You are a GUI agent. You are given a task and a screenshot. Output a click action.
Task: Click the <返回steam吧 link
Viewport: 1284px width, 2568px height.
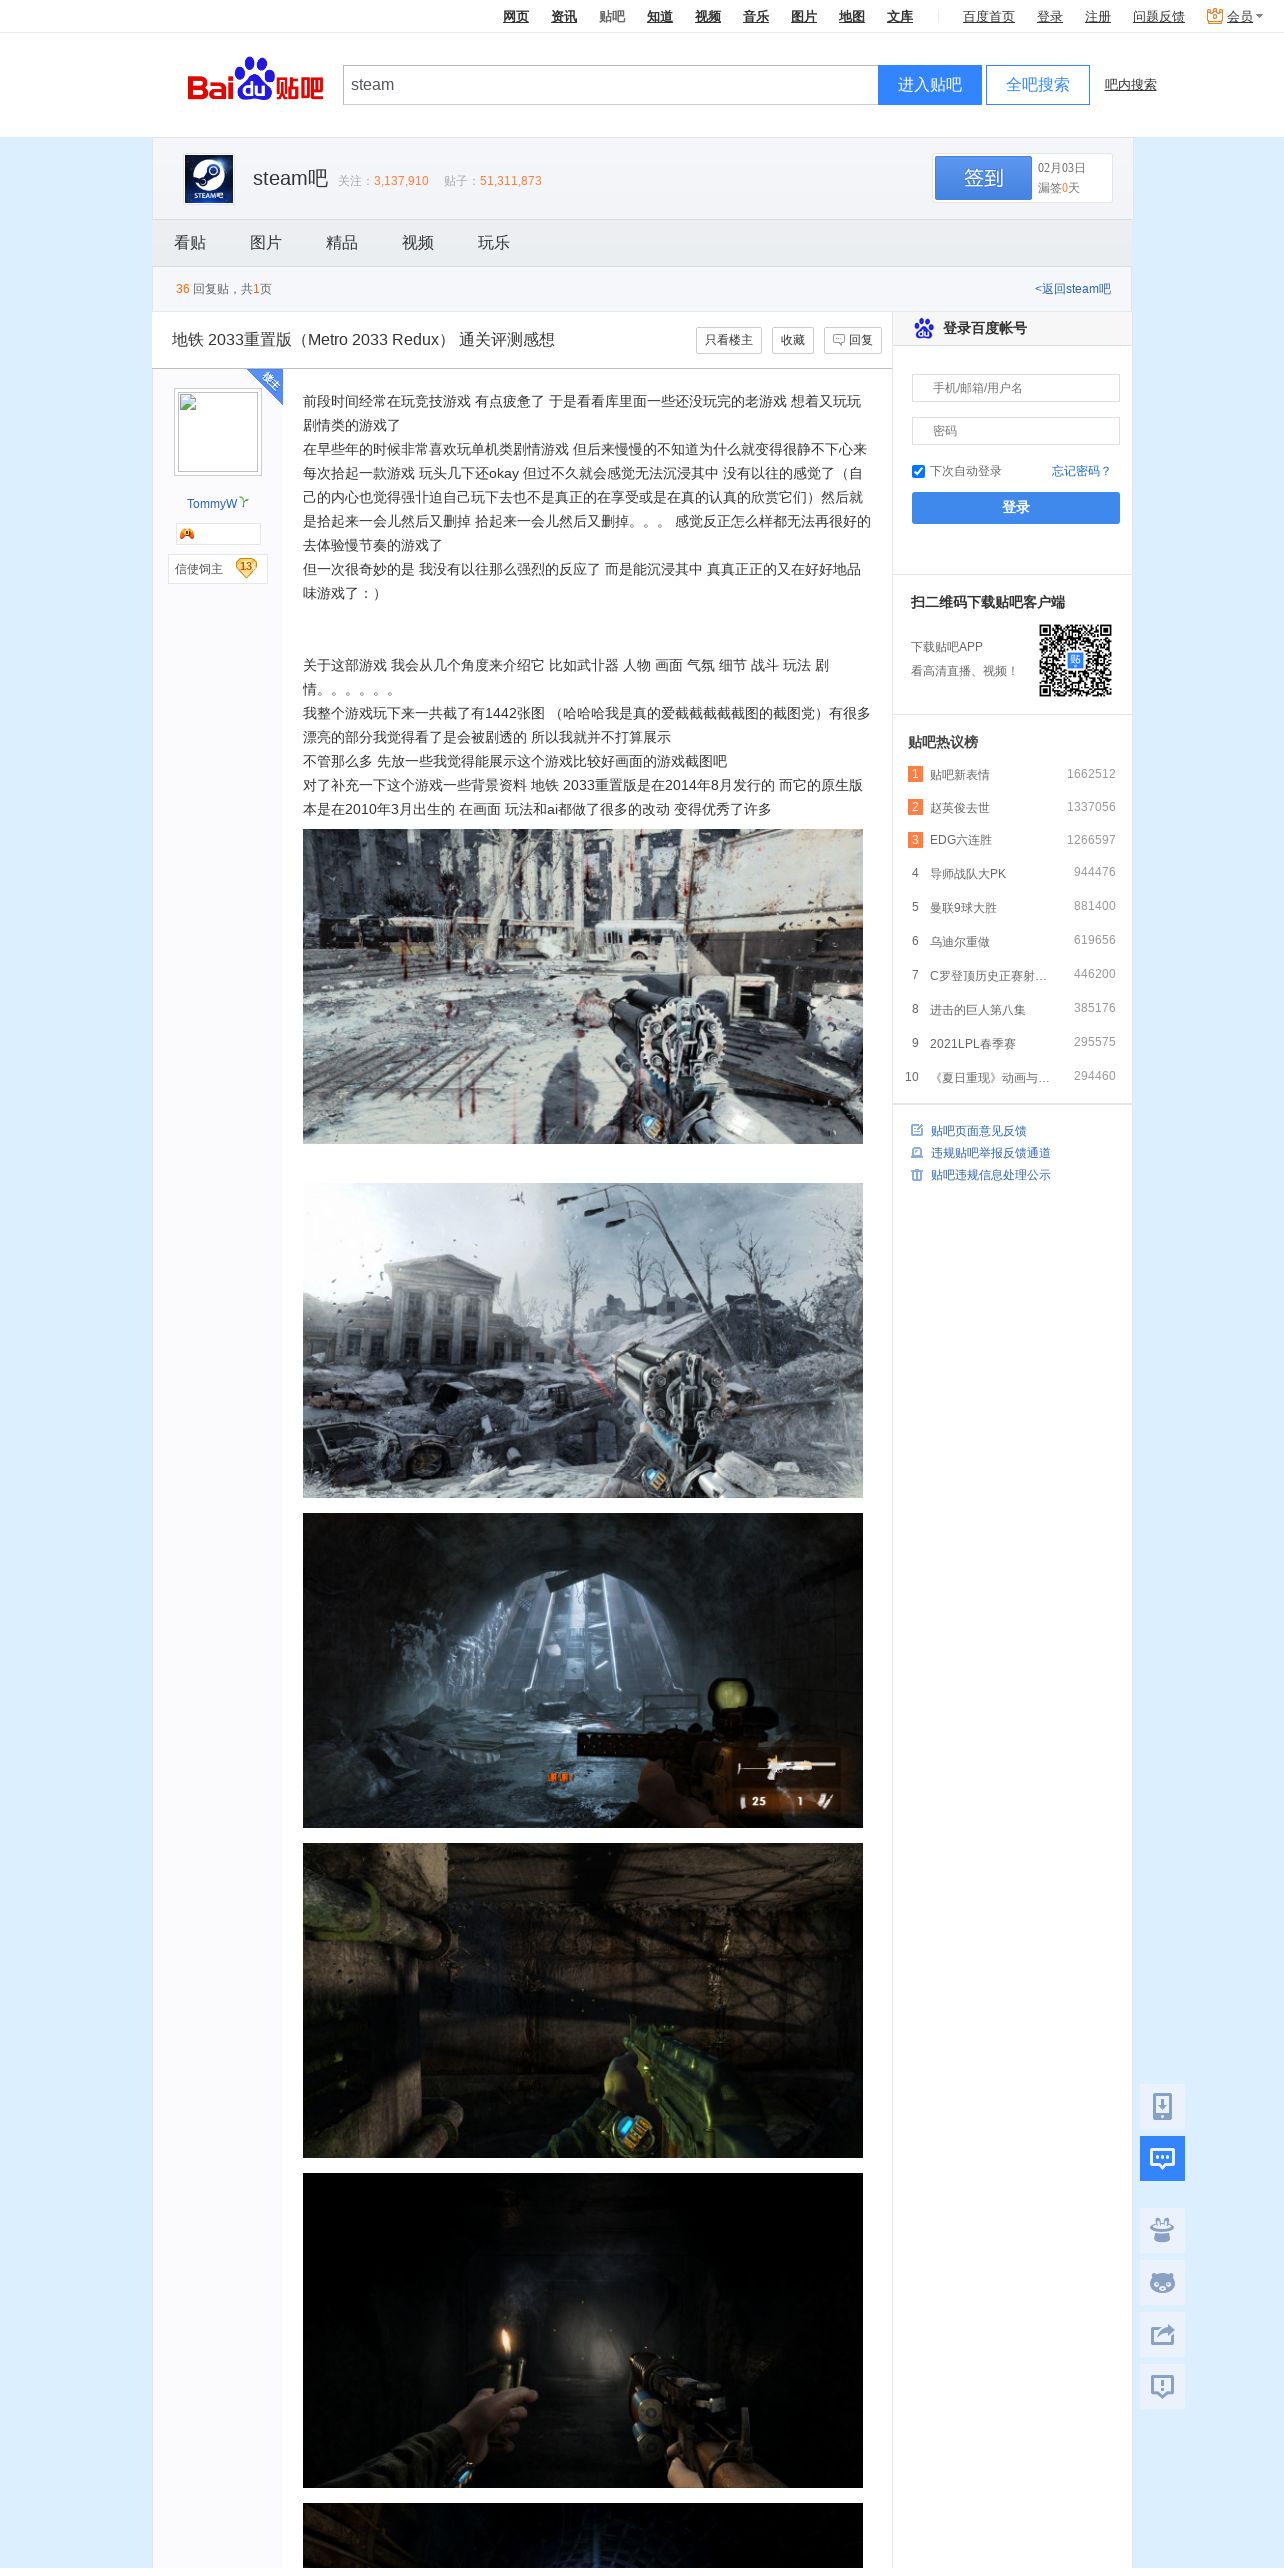[1073, 289]
